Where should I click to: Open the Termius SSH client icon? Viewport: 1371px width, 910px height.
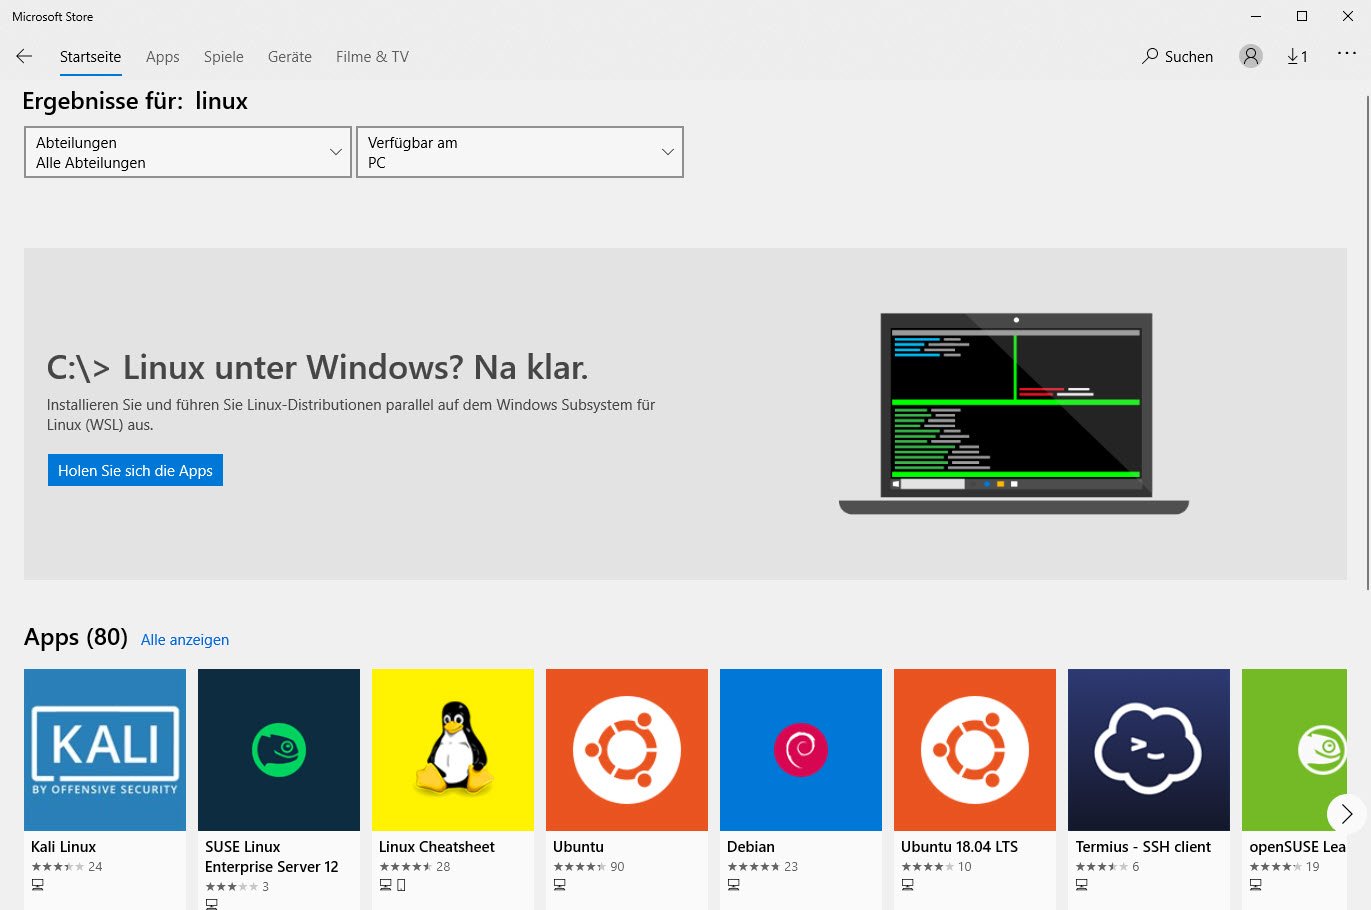pyautogui.click(x=1149, y=750)
